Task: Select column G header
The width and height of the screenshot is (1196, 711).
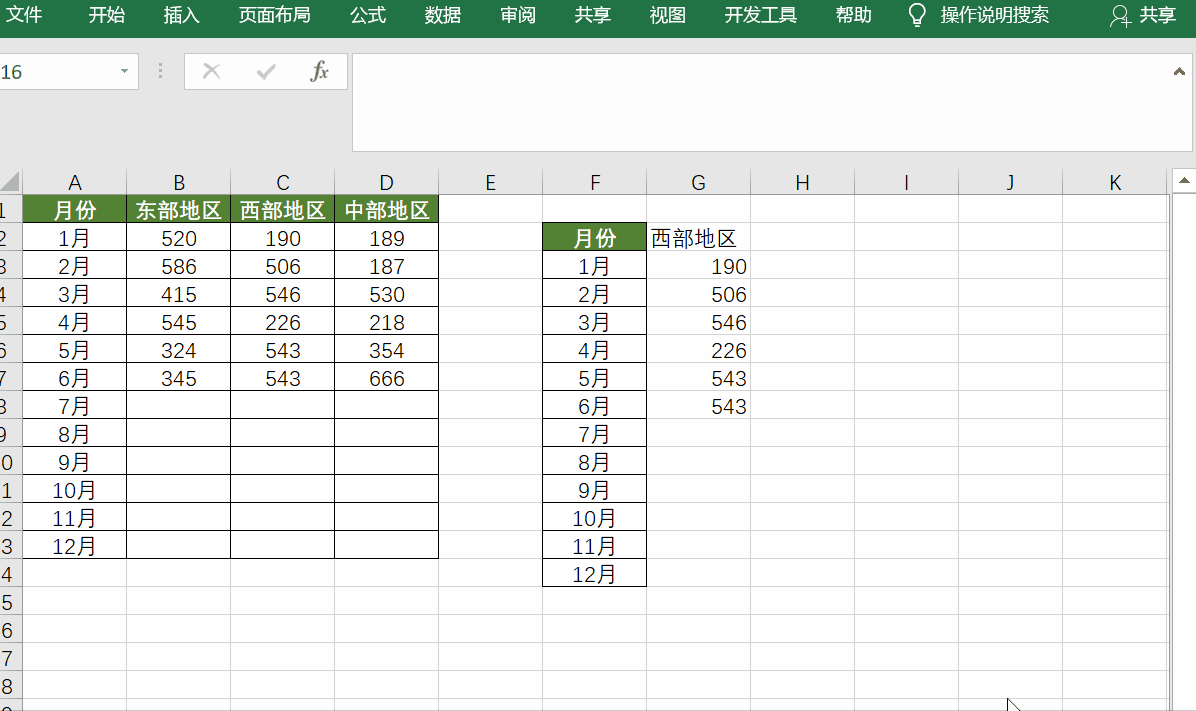Action: pos(699,182)
